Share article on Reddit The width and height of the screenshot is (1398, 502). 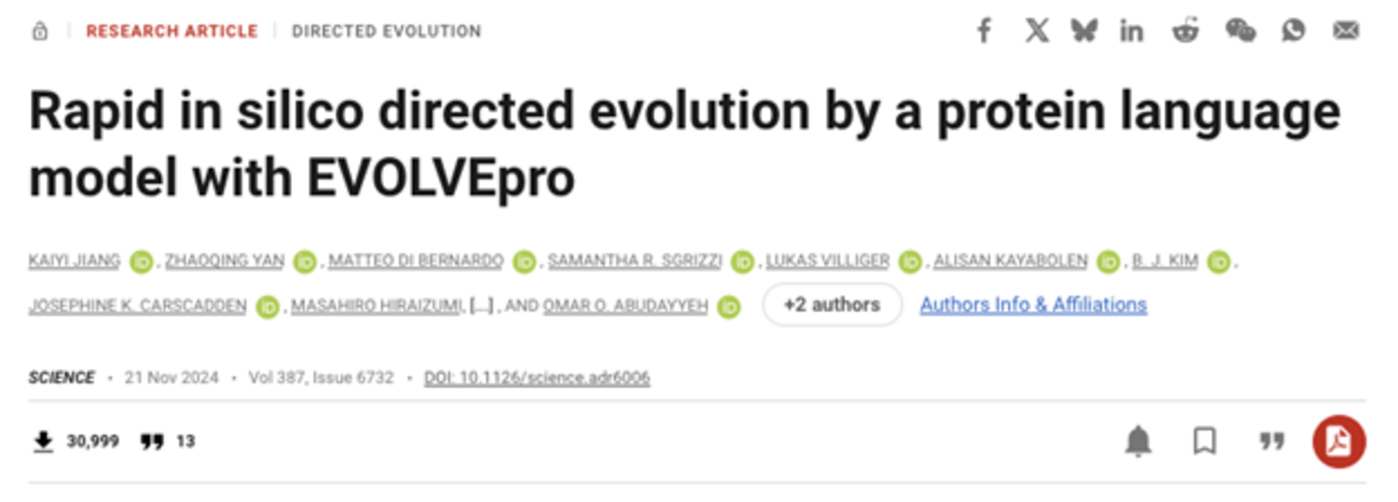tap(1186, 31)
